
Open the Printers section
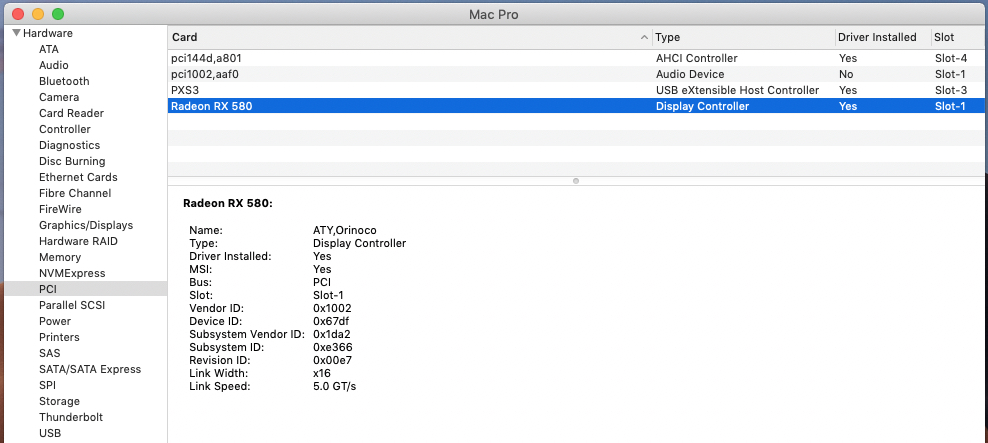click(59, 337)
